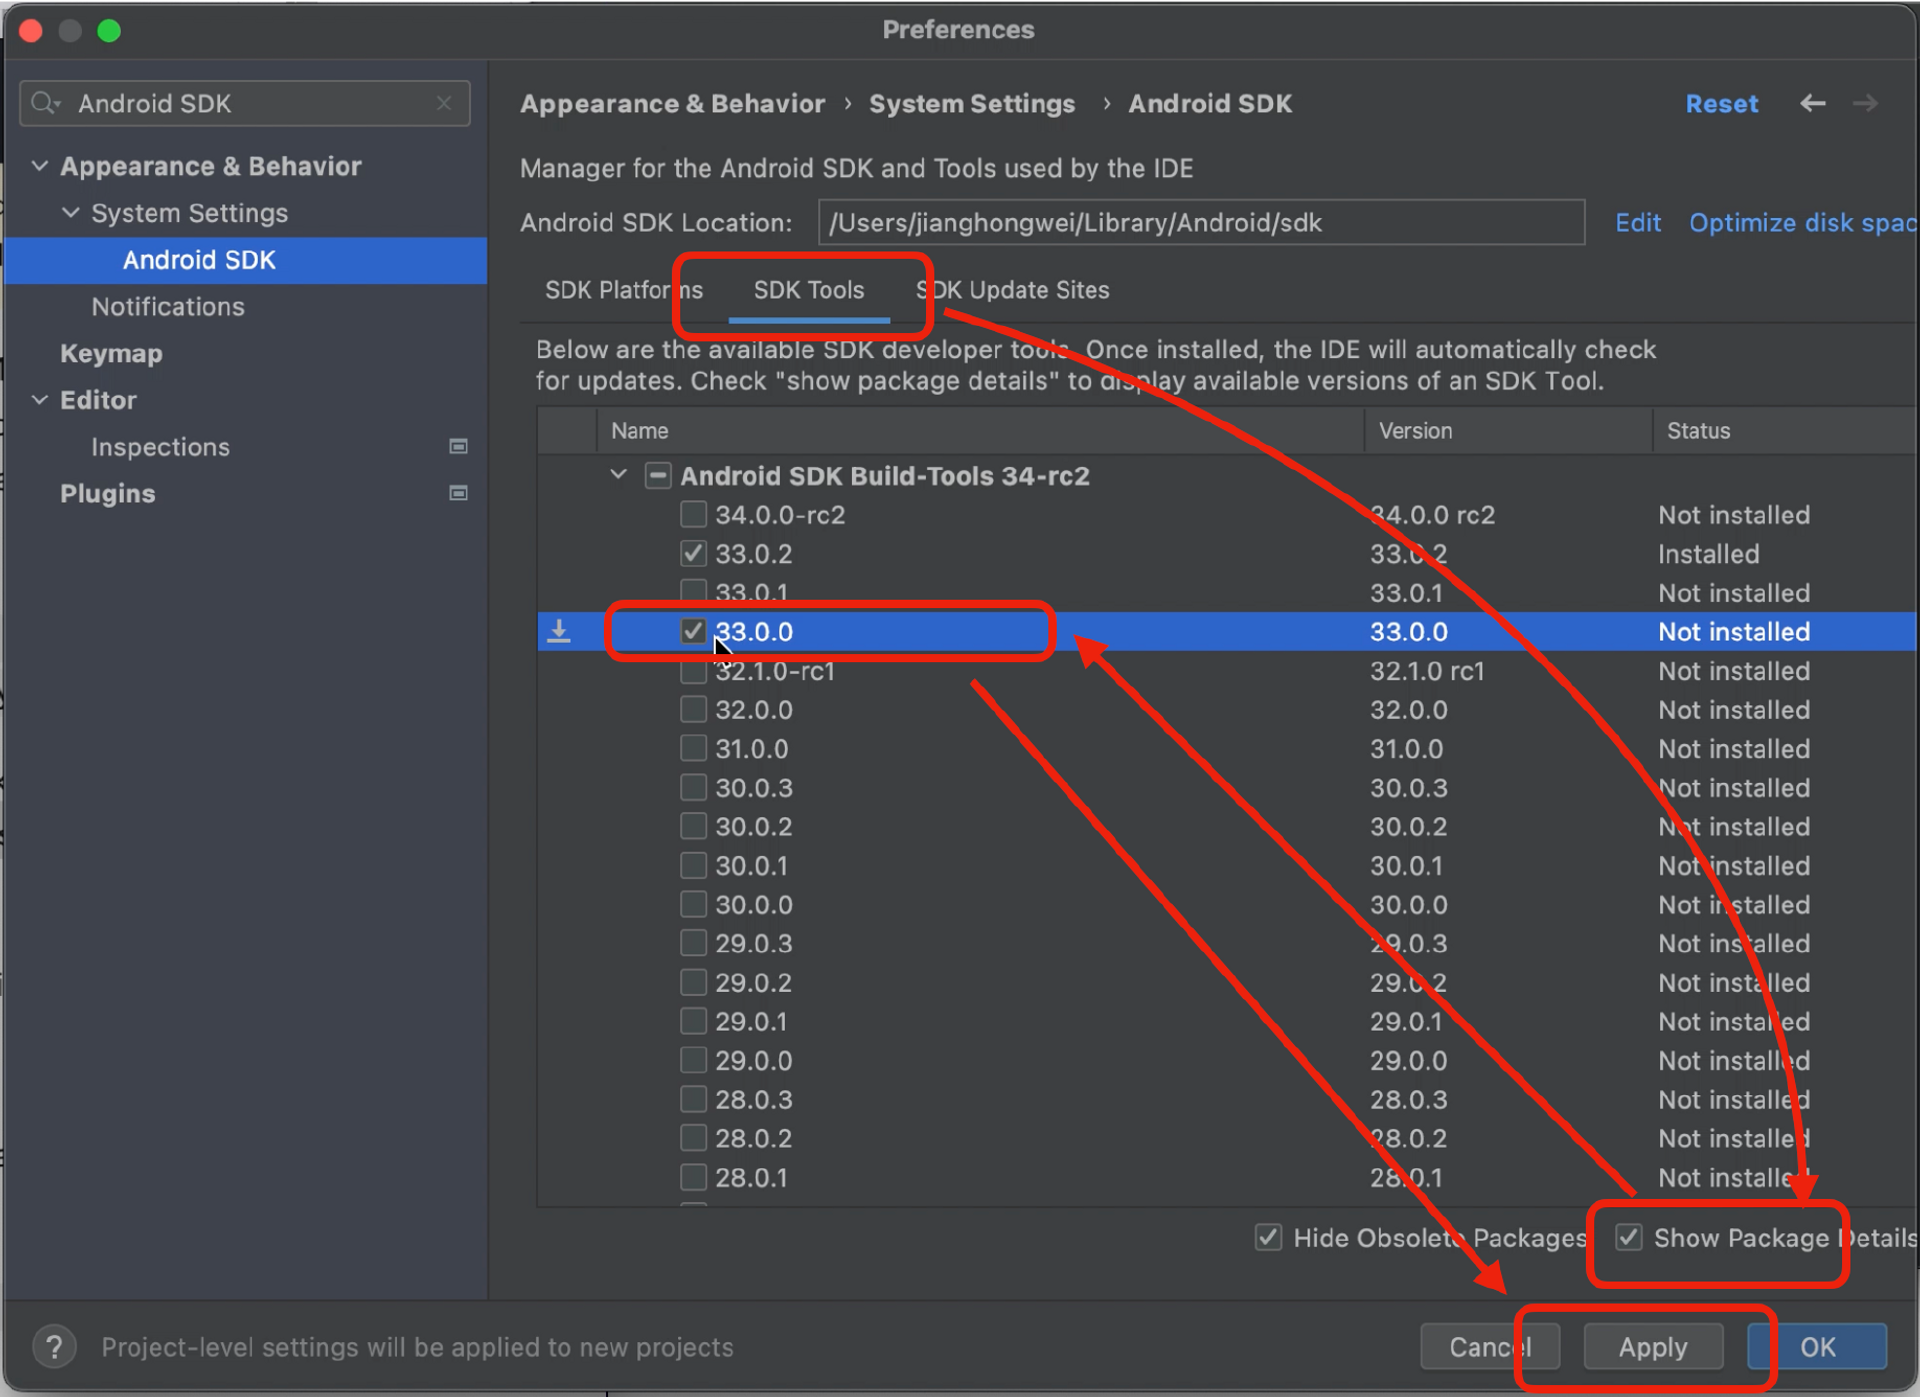The height and width of the screenshot is (1397, 1920).
Task: Focus the settings search field
Action: [245, 103]
